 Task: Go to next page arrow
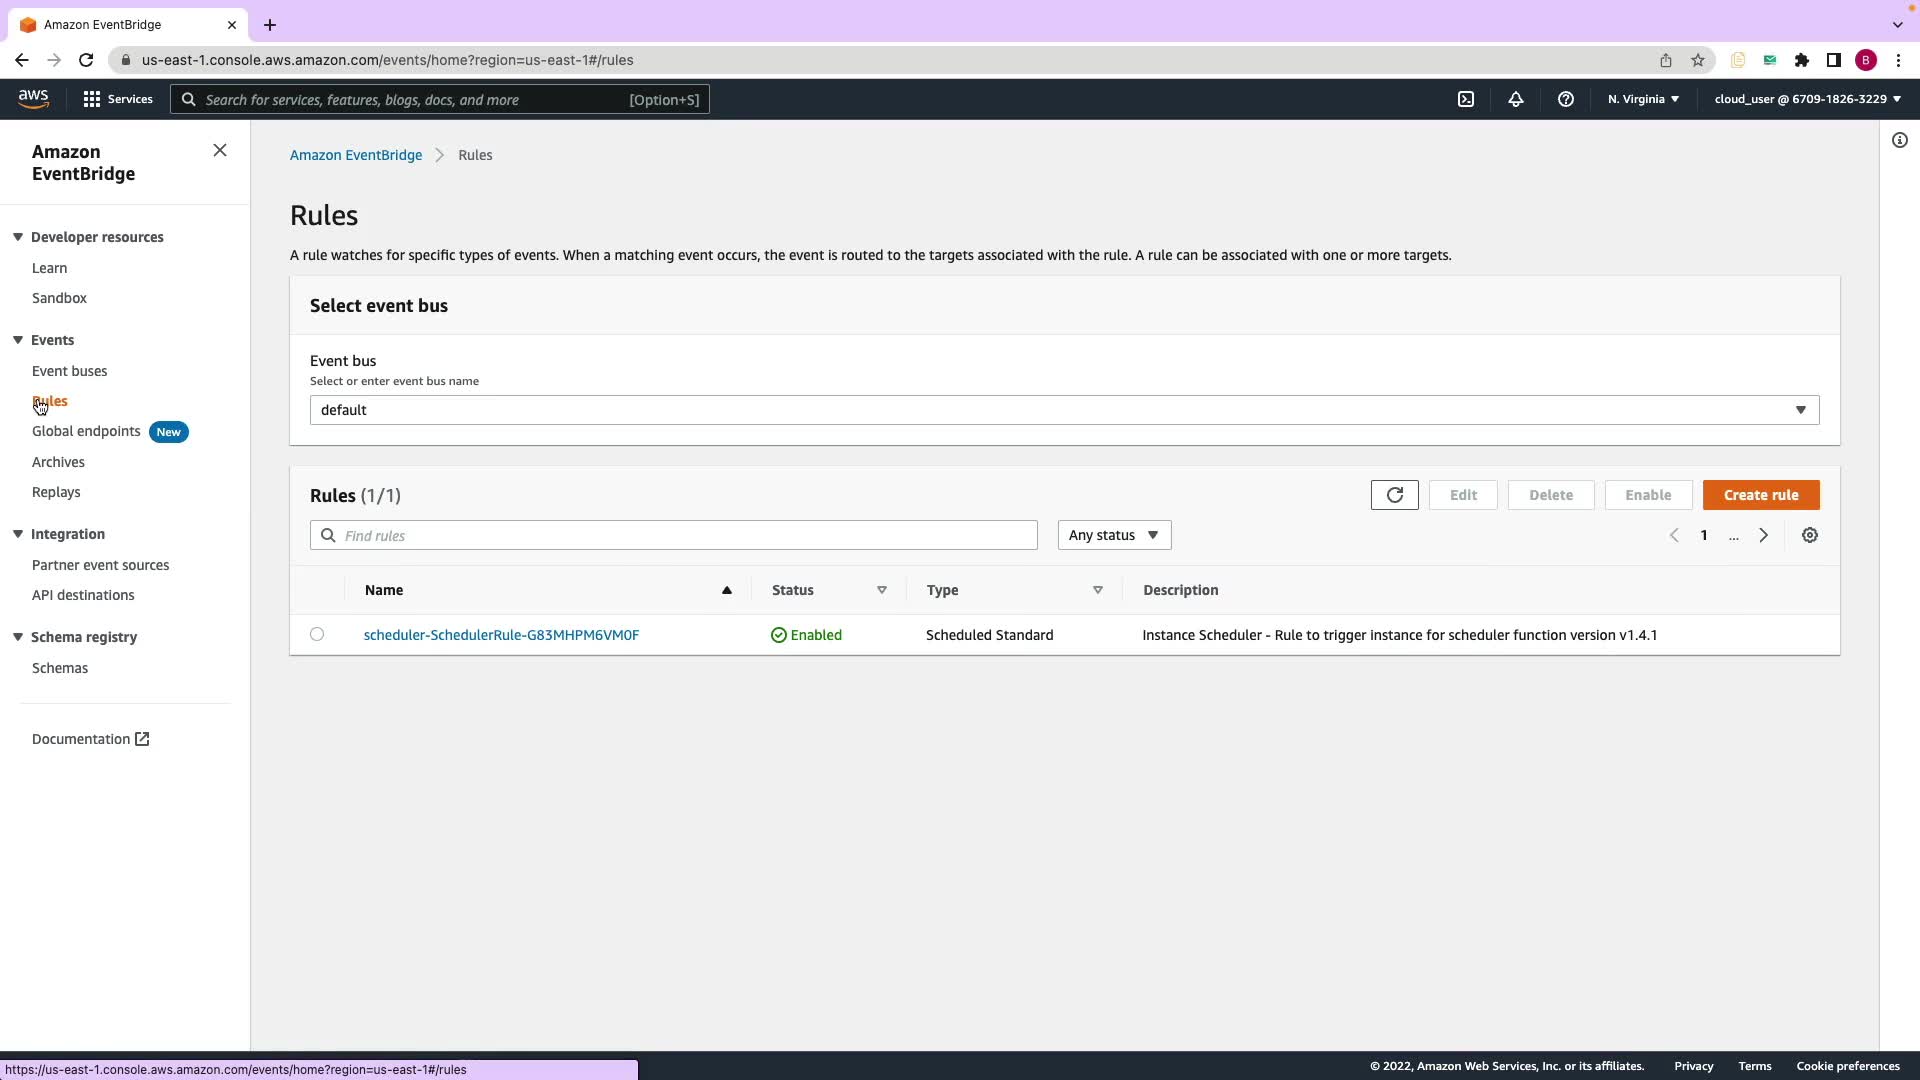[1763, 535]
